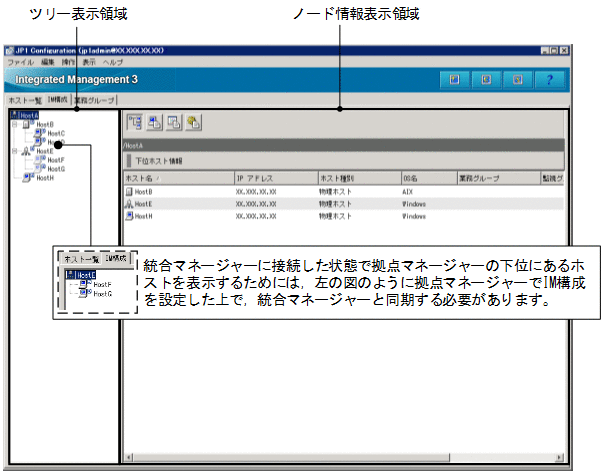Click Windows OS cell in HostH row
Viewport: 603px width, 475px height.
[414, 216]
